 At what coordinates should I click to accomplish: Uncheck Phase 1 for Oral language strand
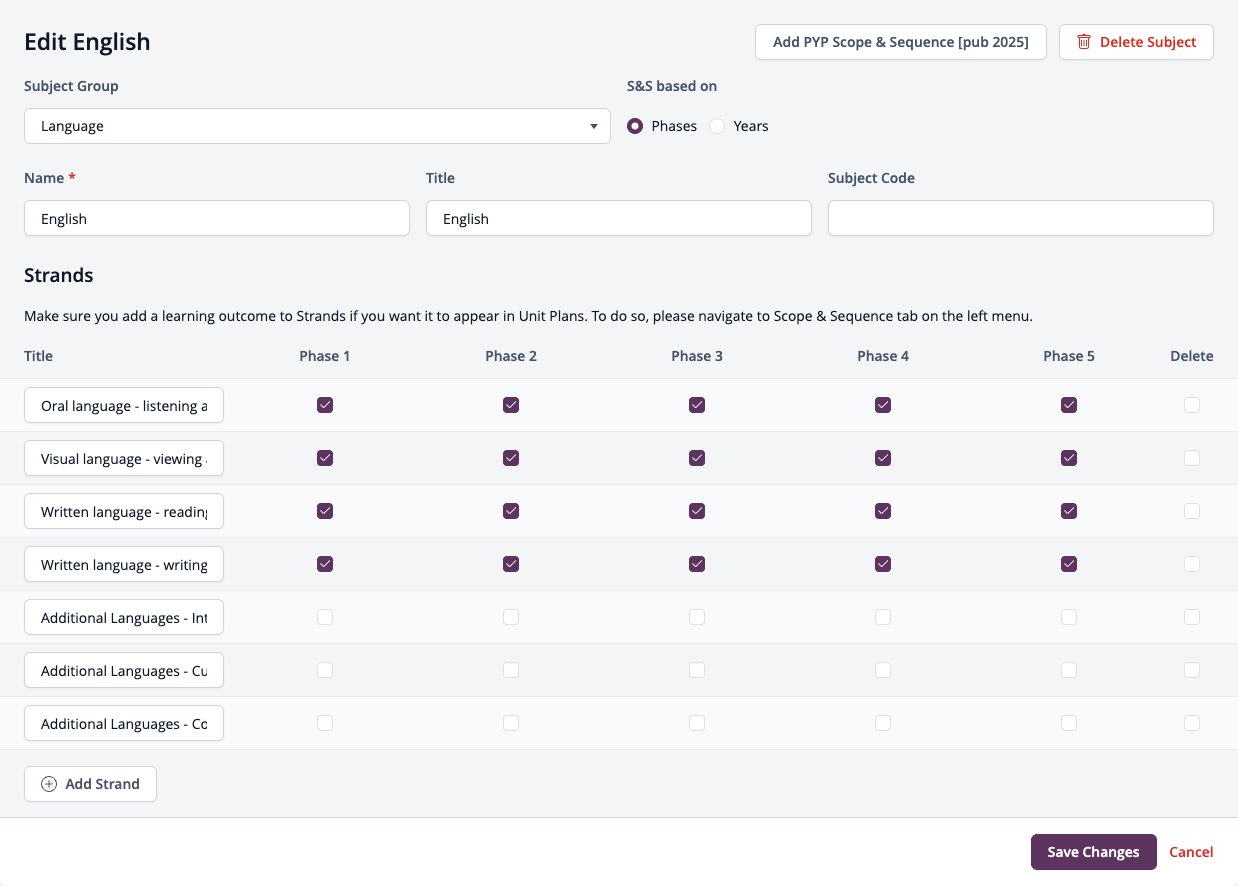point(325,405)
